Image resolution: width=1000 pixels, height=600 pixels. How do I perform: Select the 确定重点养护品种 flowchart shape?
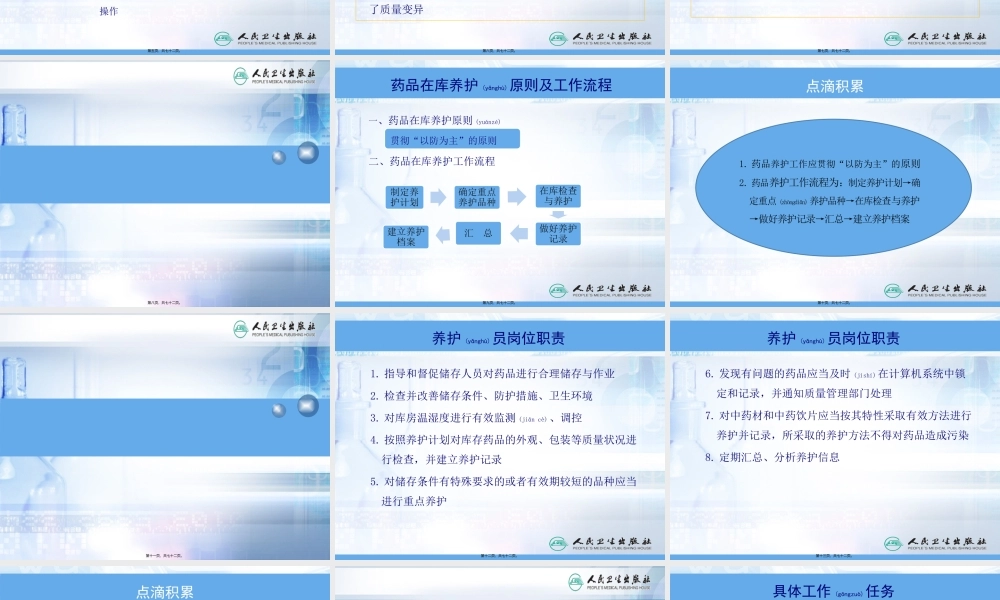(x=476, y=196)
